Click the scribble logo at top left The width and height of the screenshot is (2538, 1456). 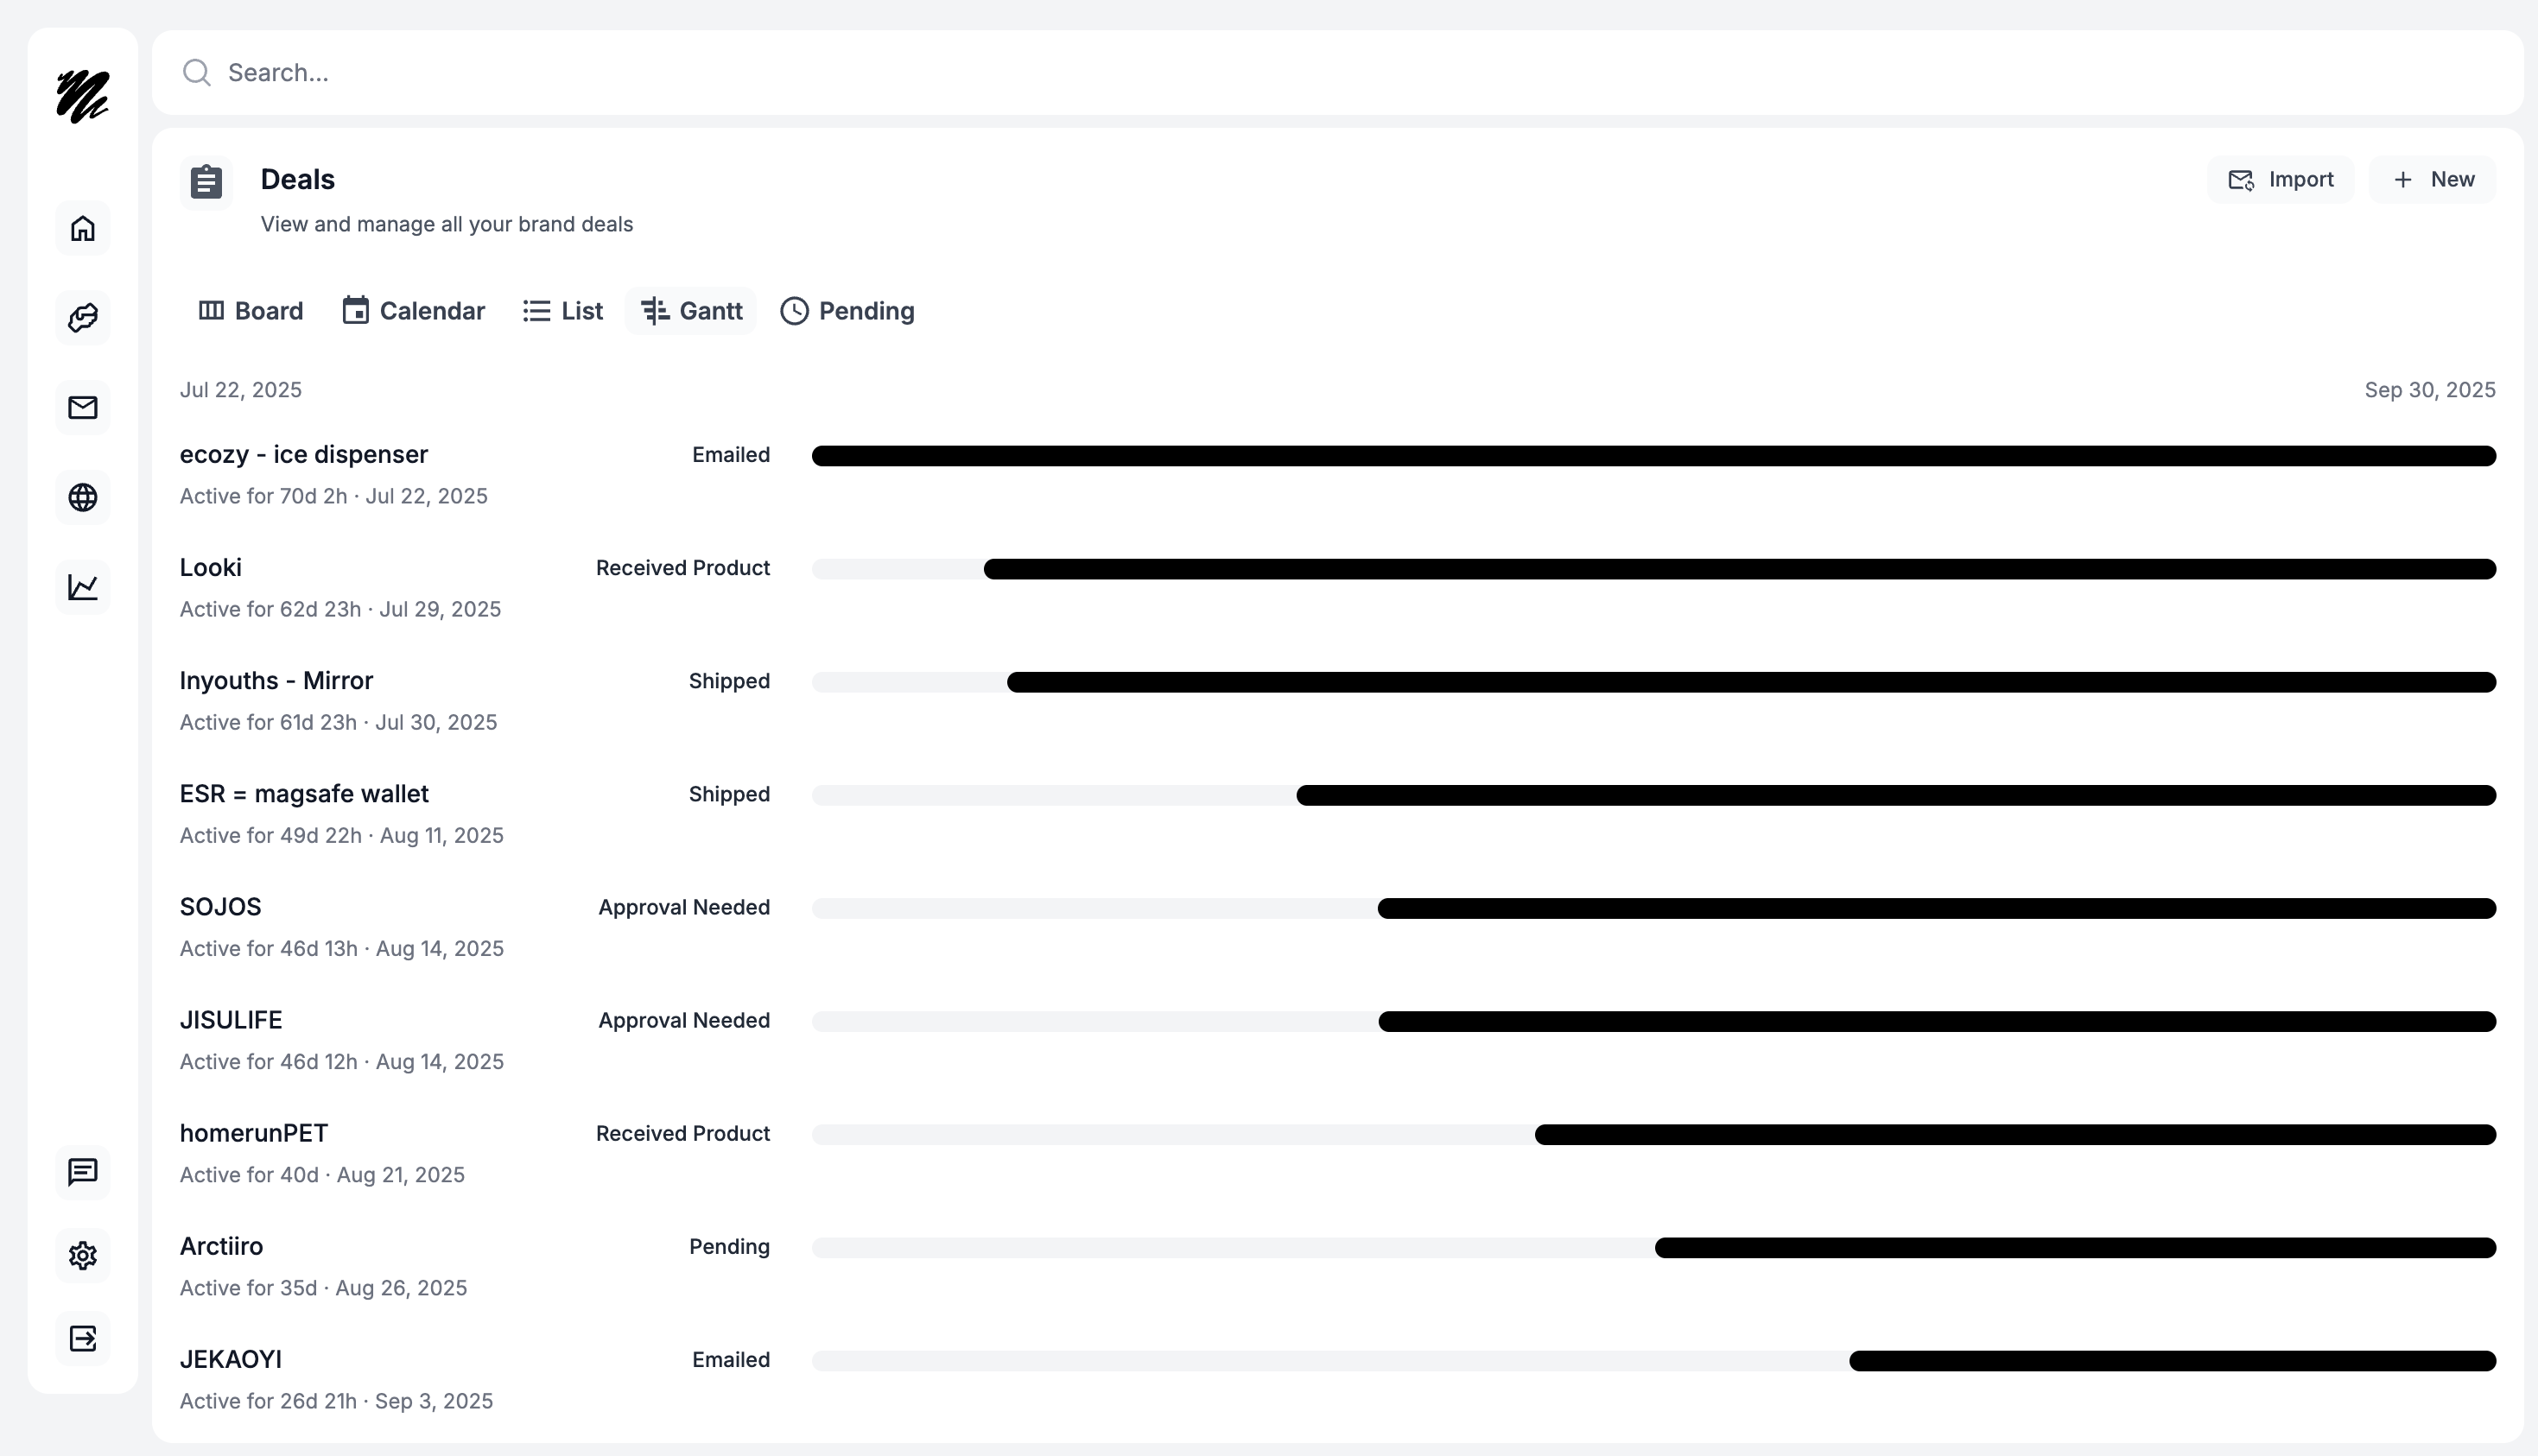coord(83,97)
